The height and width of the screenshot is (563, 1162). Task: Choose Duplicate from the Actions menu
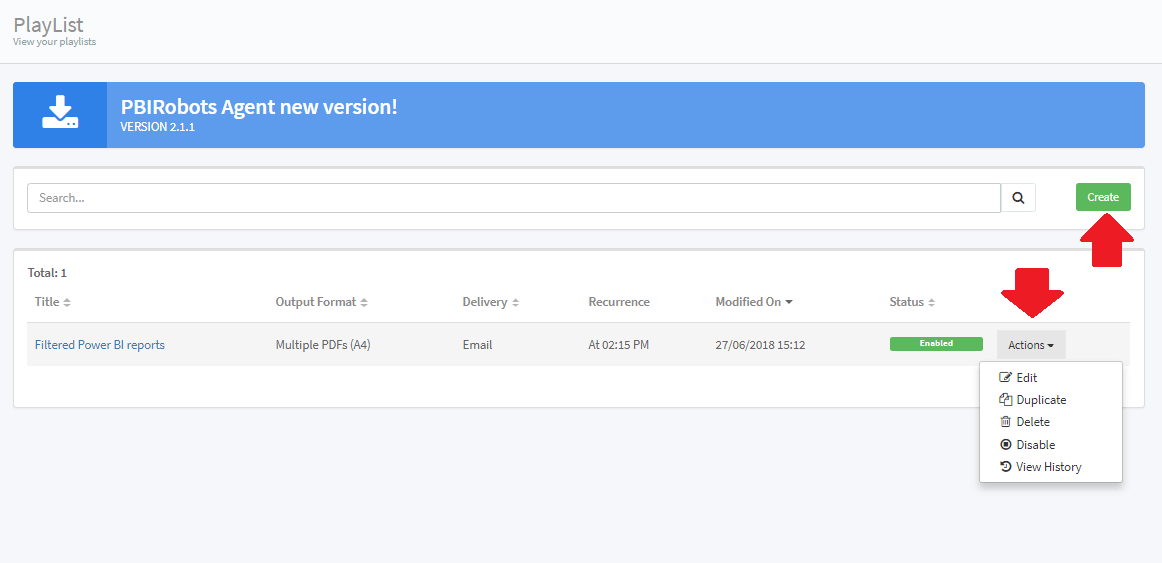coord(1041,400)
